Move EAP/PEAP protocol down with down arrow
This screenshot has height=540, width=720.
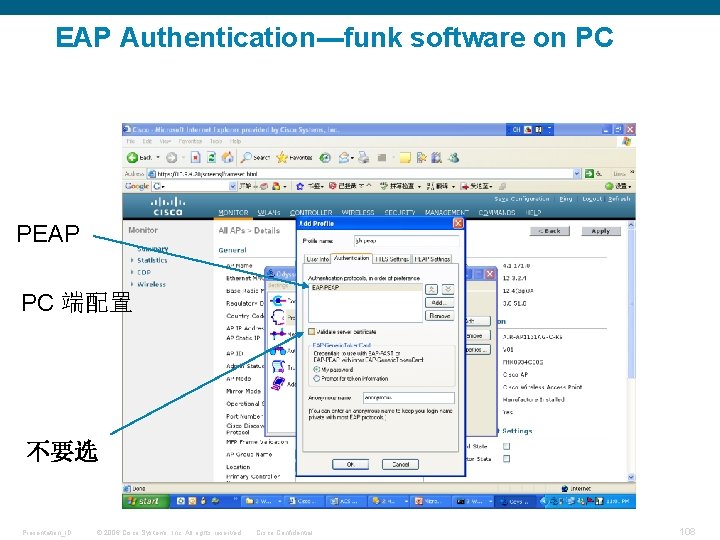click(448, 289)
